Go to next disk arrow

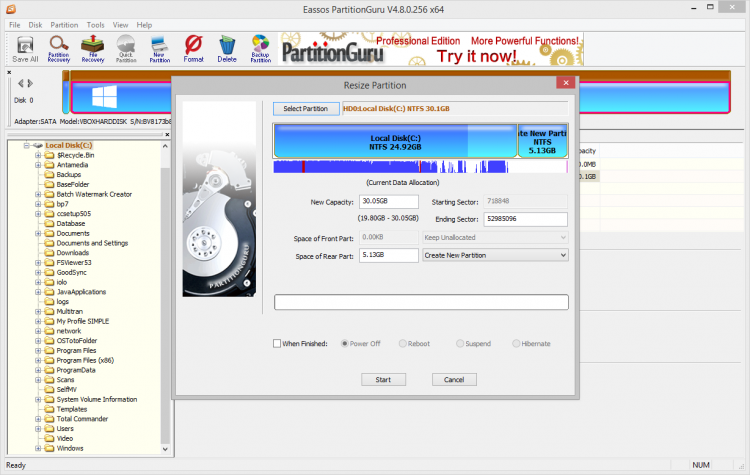click(30, 83)
